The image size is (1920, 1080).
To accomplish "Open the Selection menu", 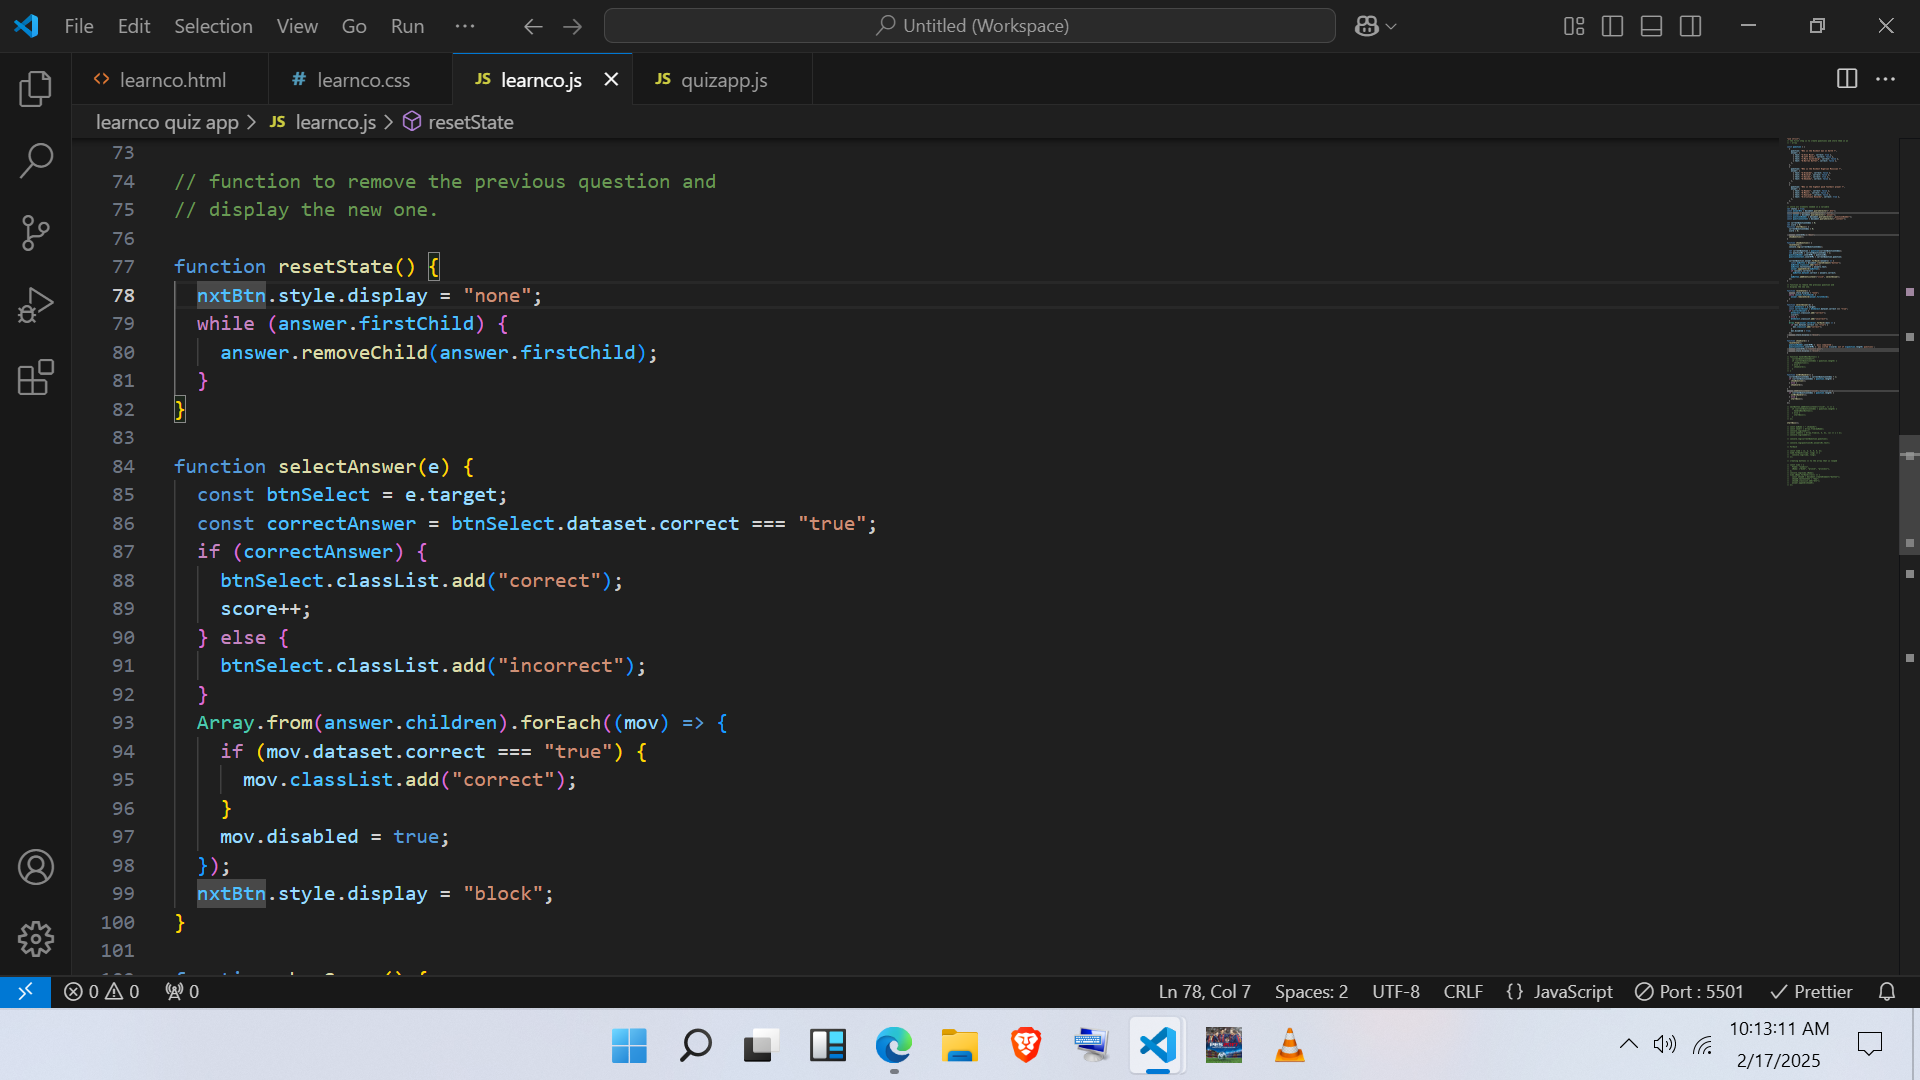I will click(x=213, y=26).
